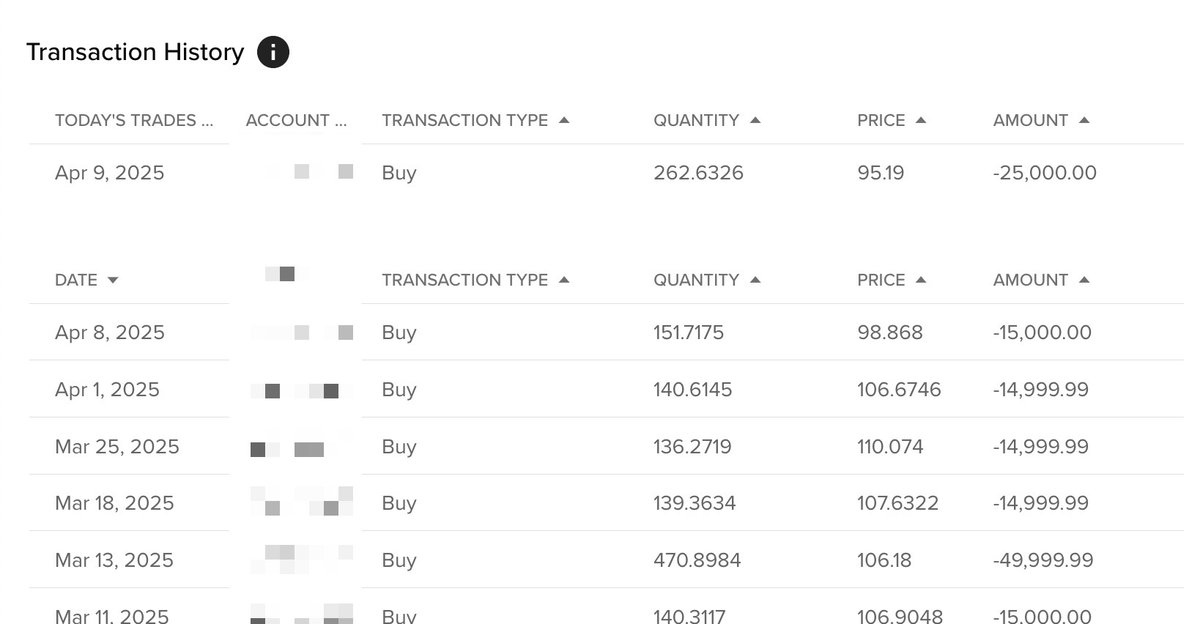This screenshot has height=624, width=1200.
Task: Click amount value -25,000.00
Action: [x=1045, y=173]
